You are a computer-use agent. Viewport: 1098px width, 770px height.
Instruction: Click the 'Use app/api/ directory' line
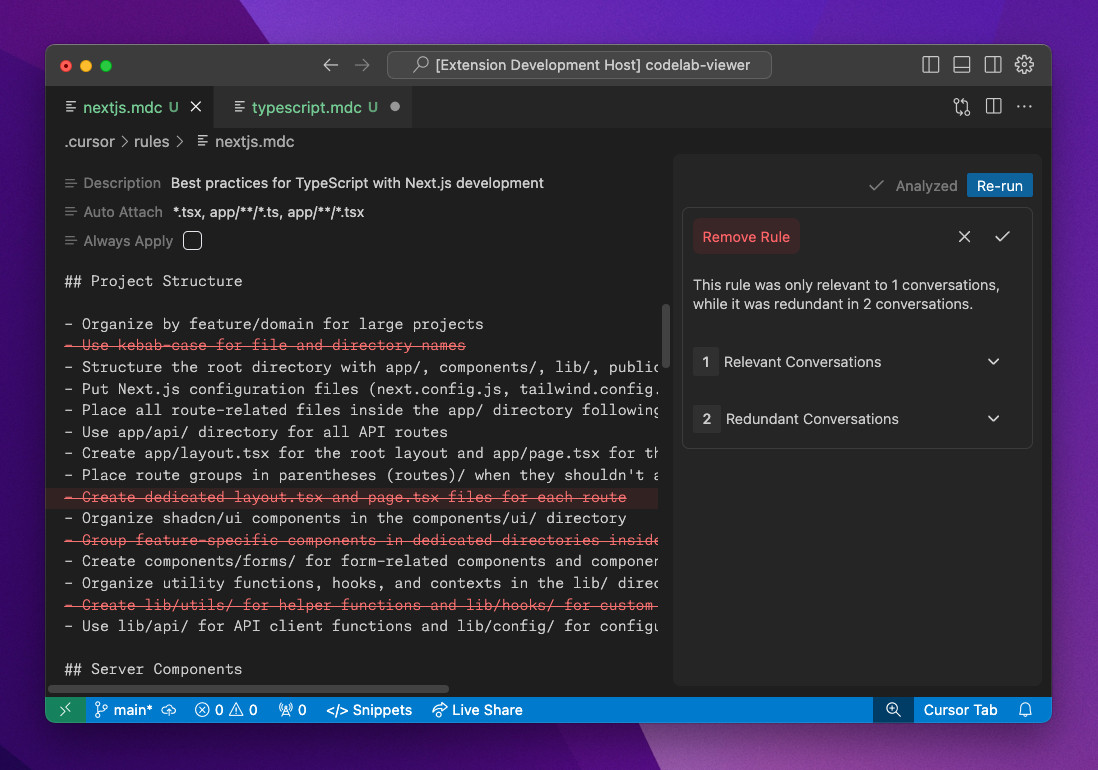coord(256,432)
